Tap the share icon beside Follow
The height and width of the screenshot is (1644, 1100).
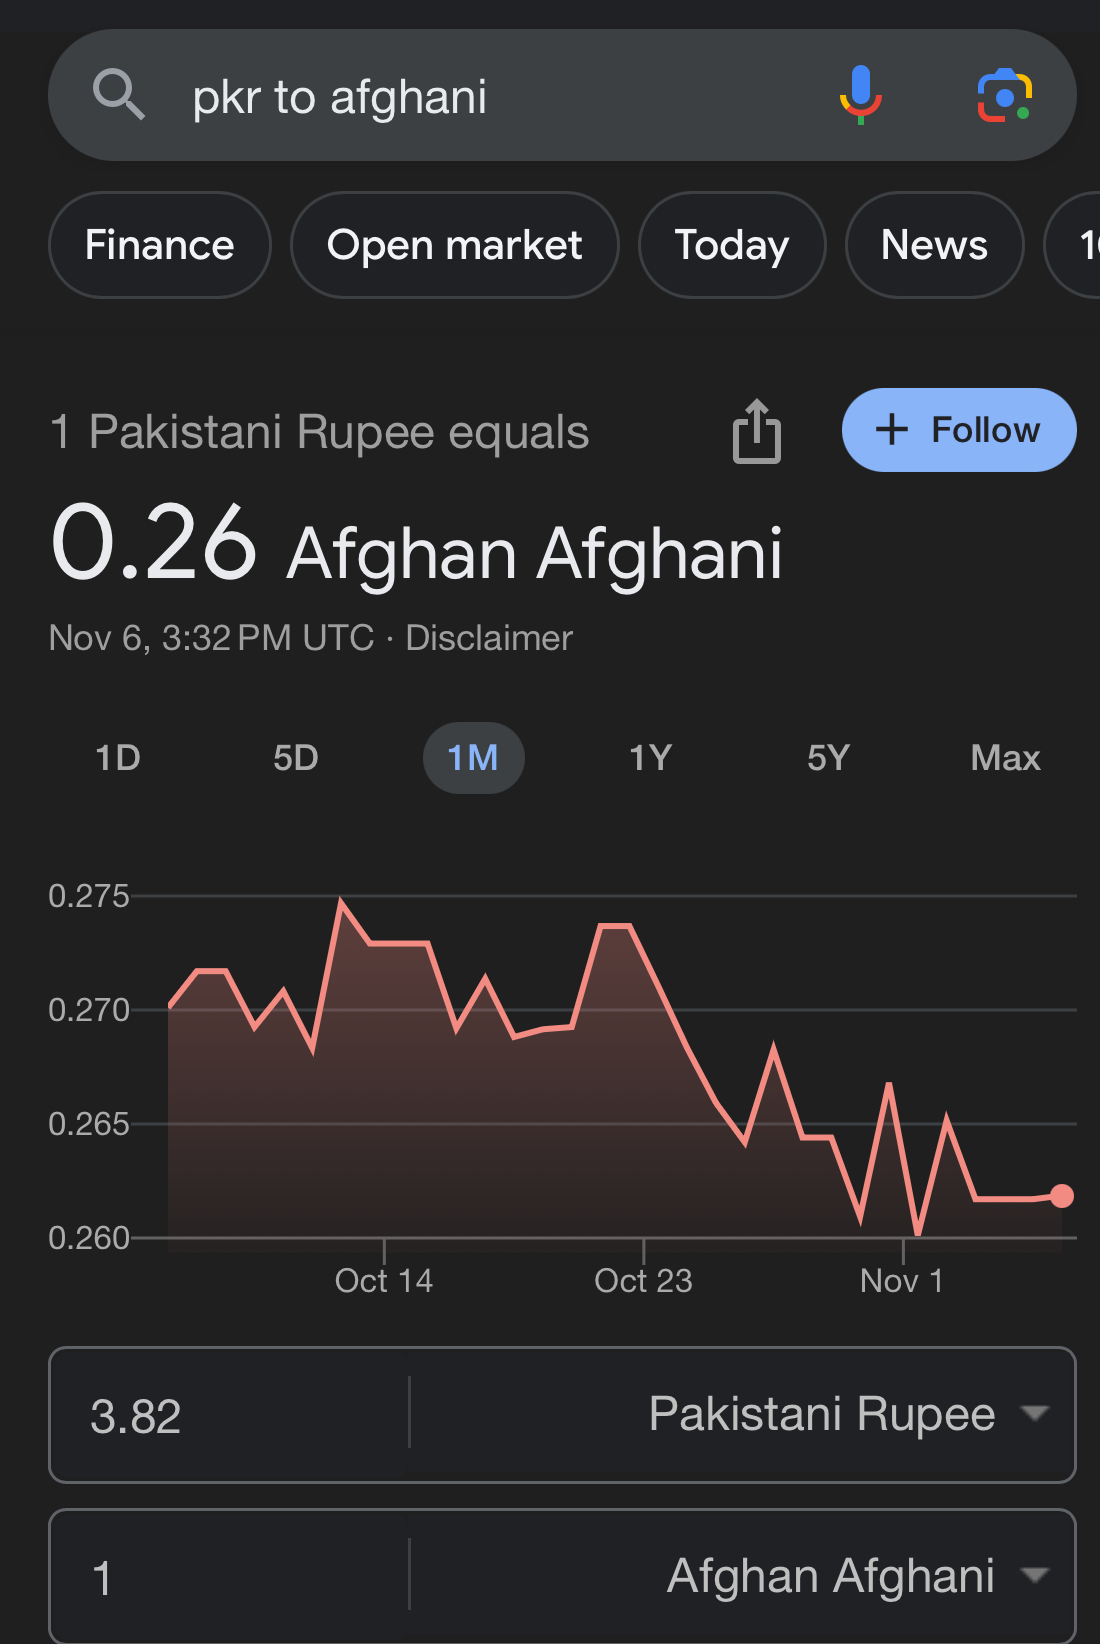(x=757, y=431)
